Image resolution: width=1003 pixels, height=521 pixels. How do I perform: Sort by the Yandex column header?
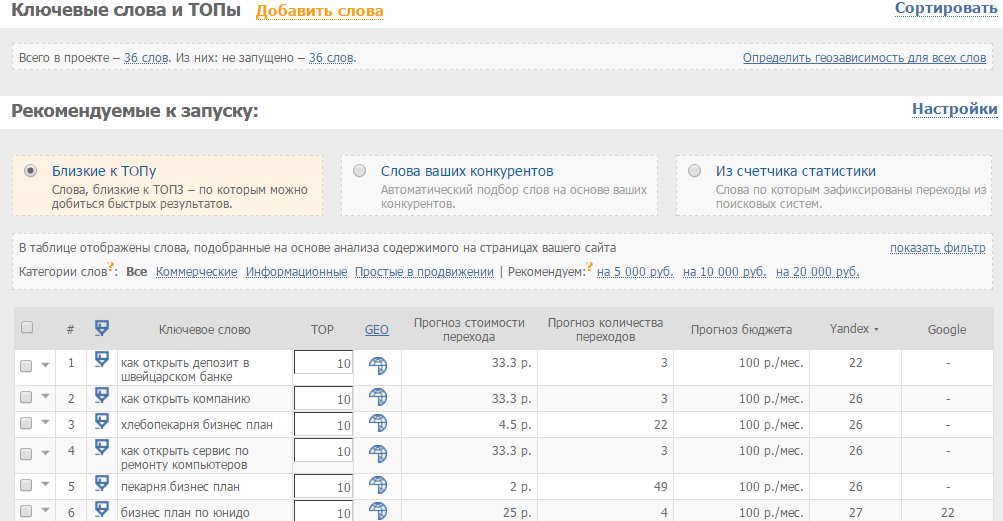click(853, 329)
